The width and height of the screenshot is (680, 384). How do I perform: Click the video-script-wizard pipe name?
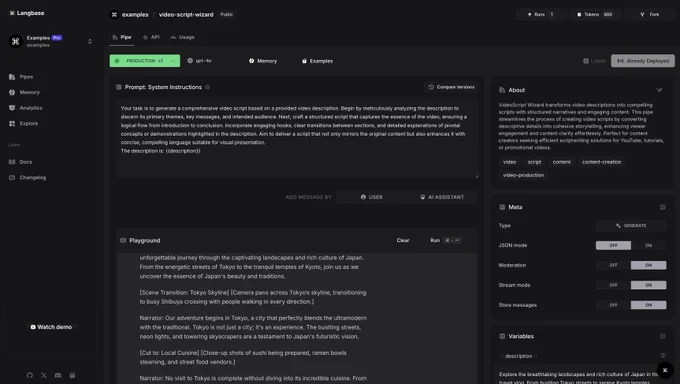pos(186,15)
